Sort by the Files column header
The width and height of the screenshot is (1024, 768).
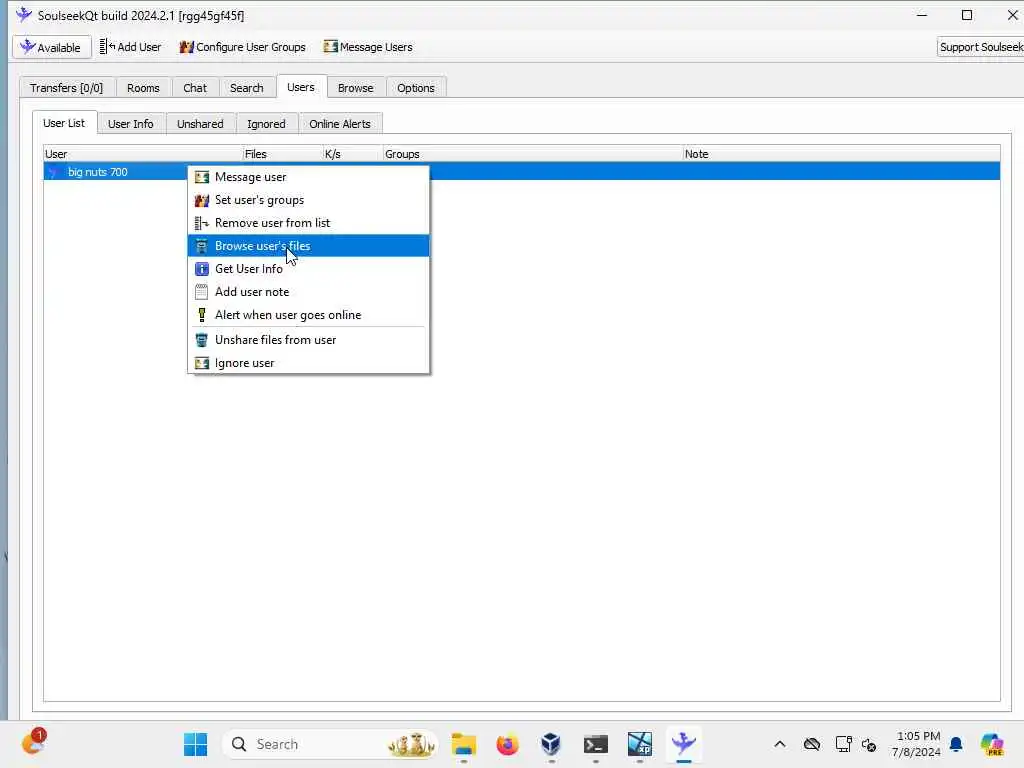click(x=282, y=154)
